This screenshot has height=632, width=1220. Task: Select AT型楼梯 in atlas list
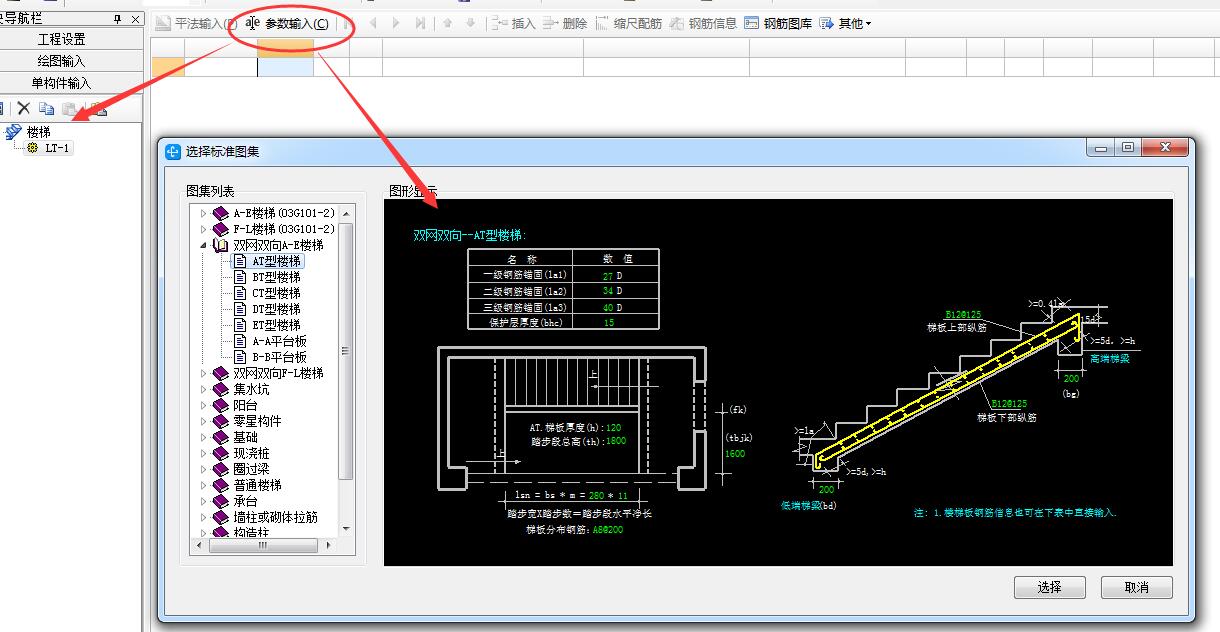click(x=276, y=261)
